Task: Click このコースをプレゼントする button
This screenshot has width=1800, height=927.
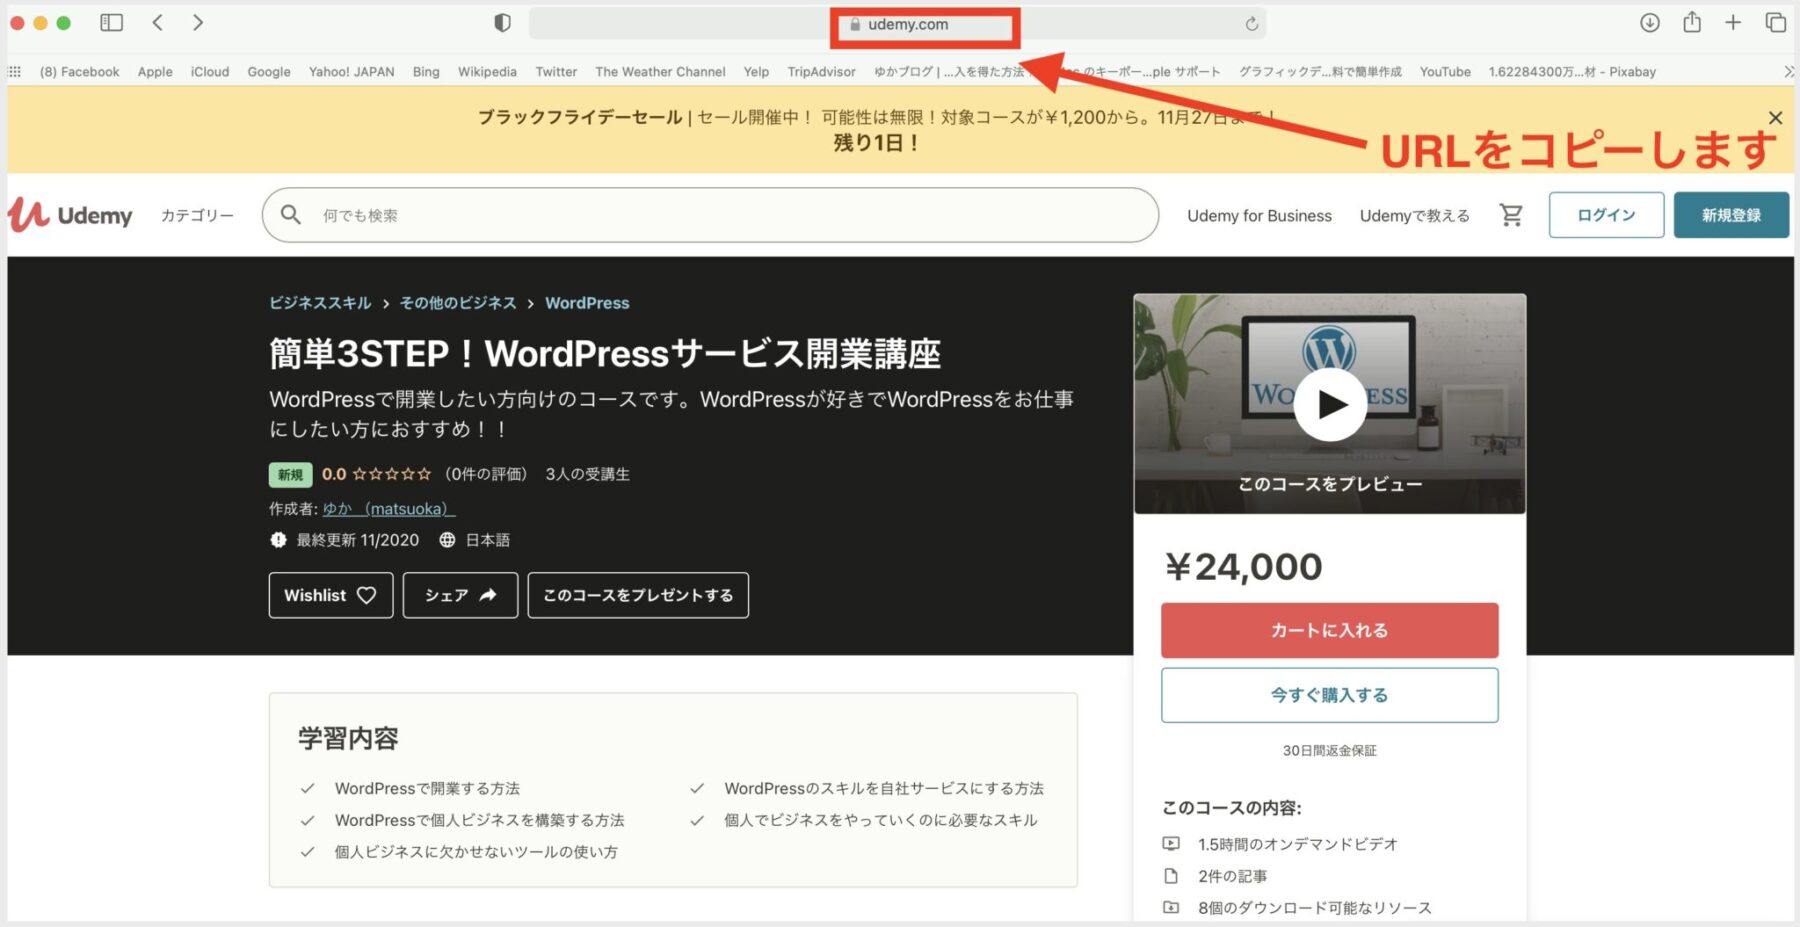Action: [x=638, y=595]
